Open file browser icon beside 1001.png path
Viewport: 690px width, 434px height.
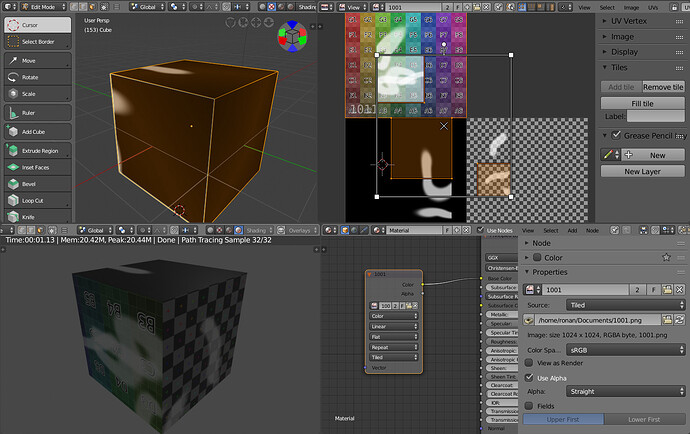coord(667,320)
